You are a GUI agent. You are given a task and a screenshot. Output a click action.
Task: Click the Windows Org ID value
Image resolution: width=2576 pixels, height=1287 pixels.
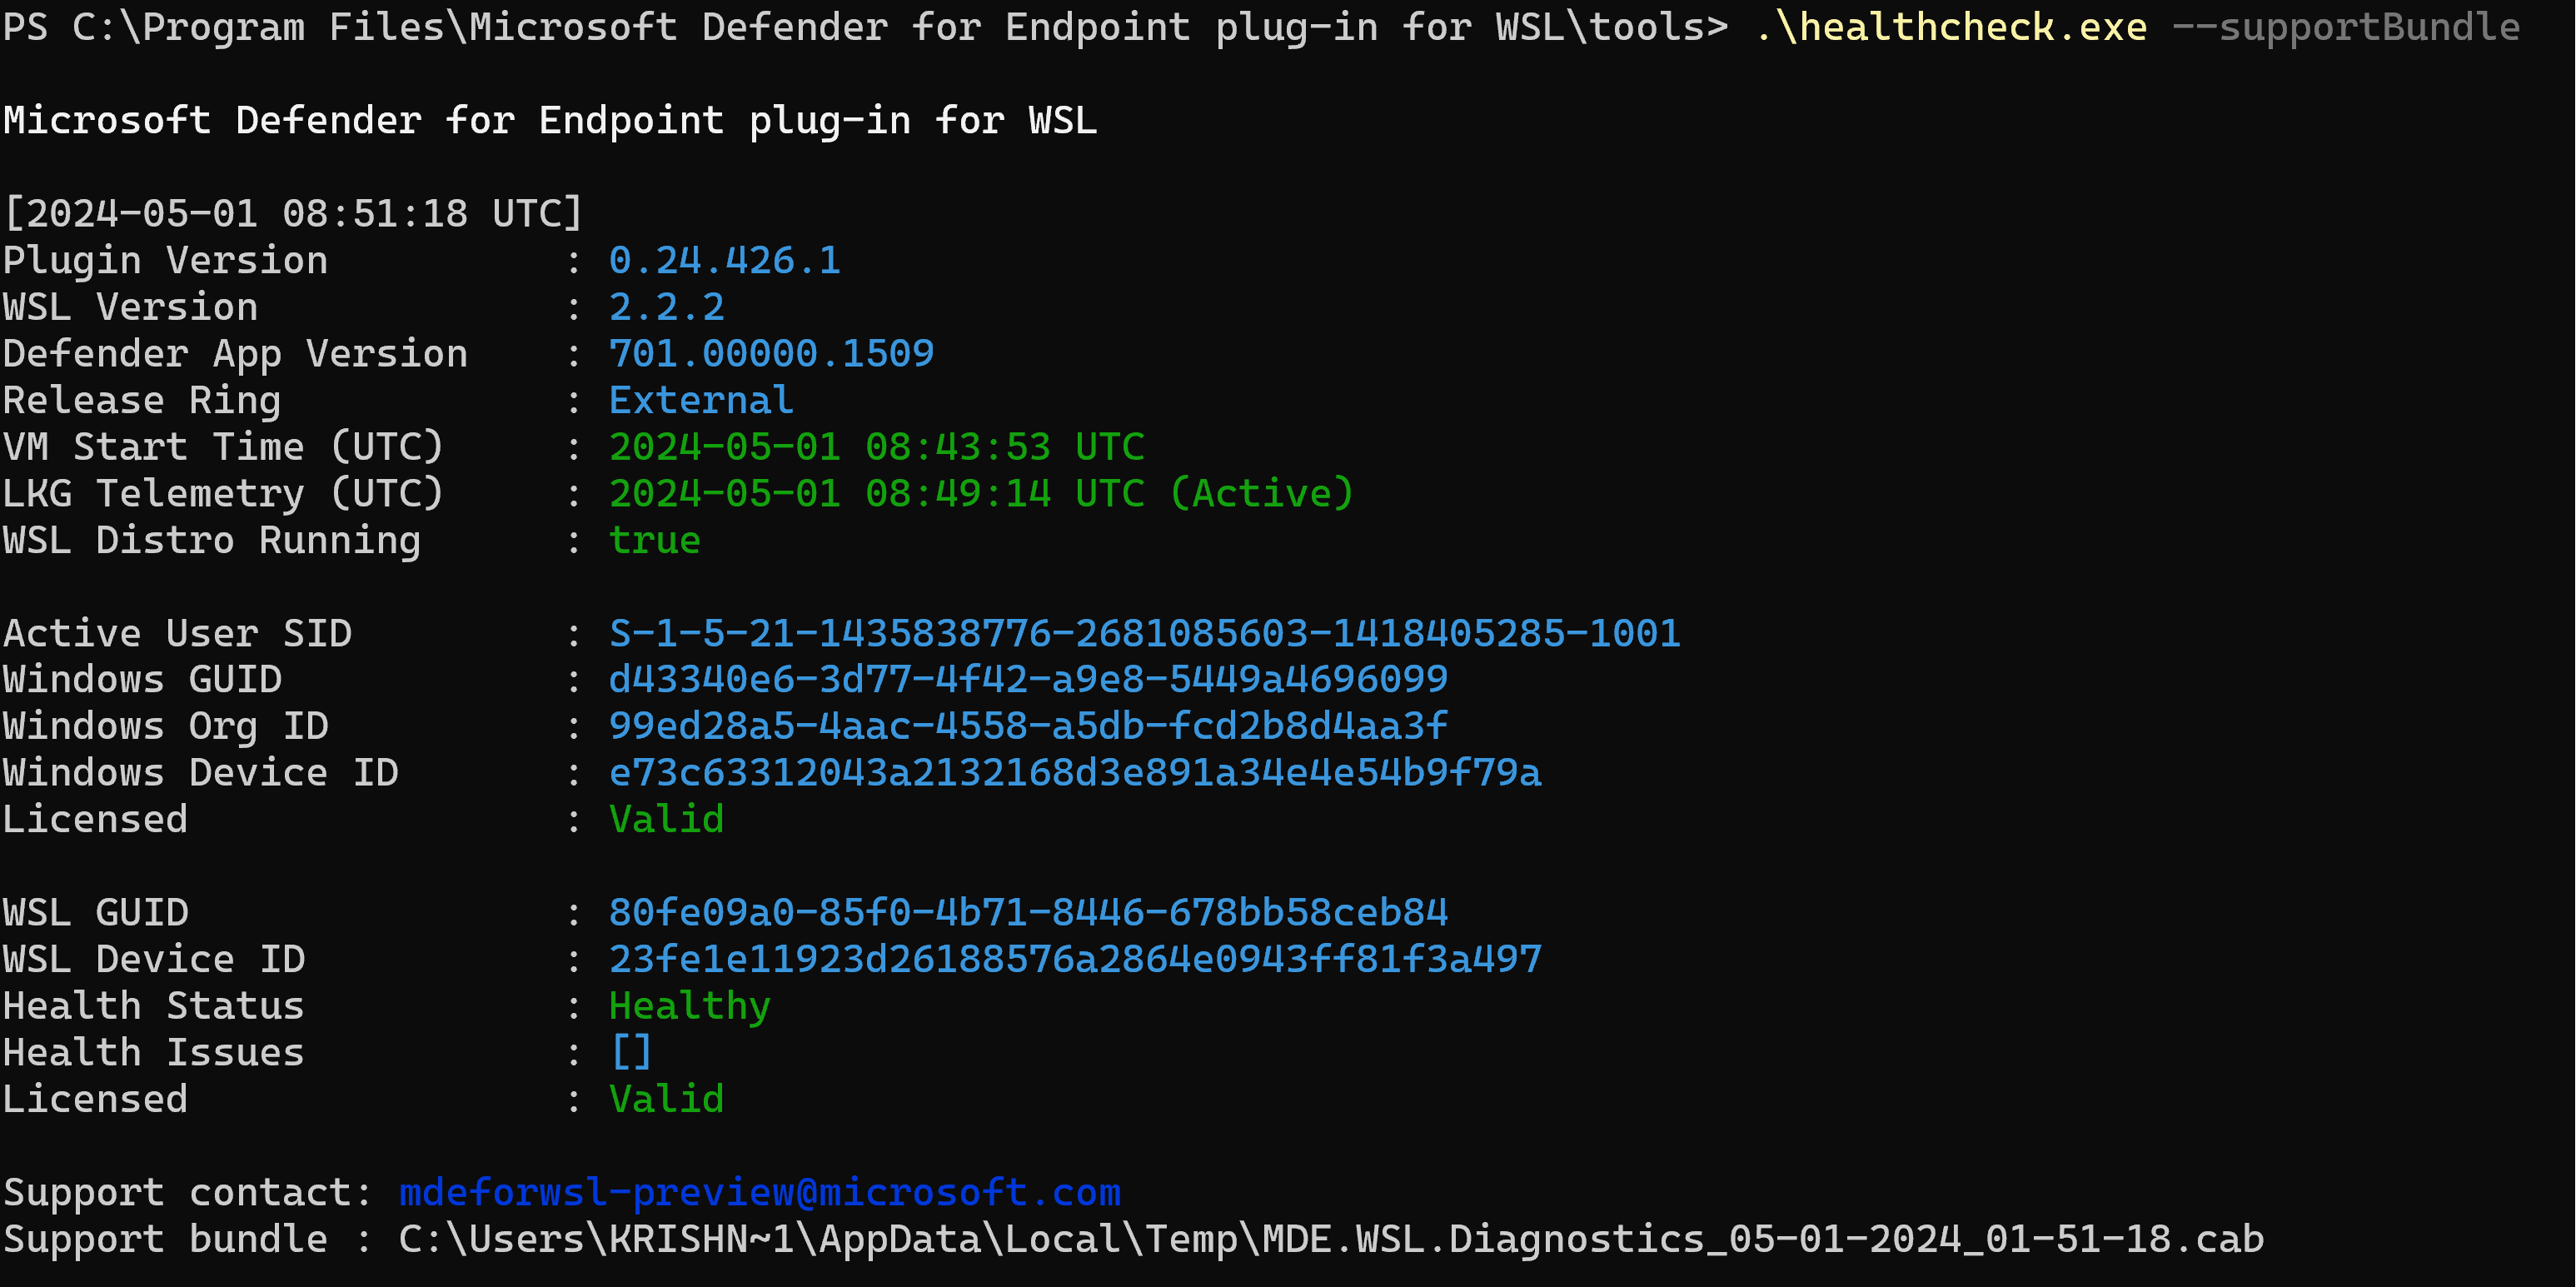pos(1028,727)
